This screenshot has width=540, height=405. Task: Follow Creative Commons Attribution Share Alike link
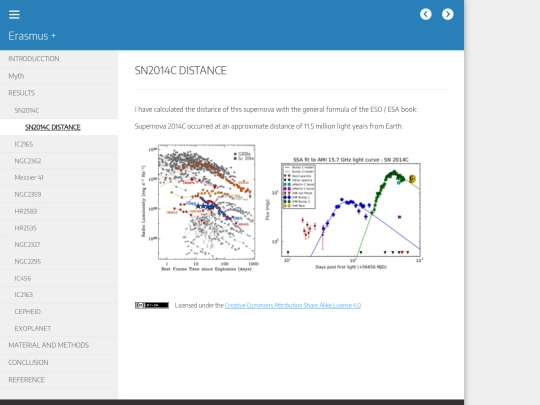[293, 305]
